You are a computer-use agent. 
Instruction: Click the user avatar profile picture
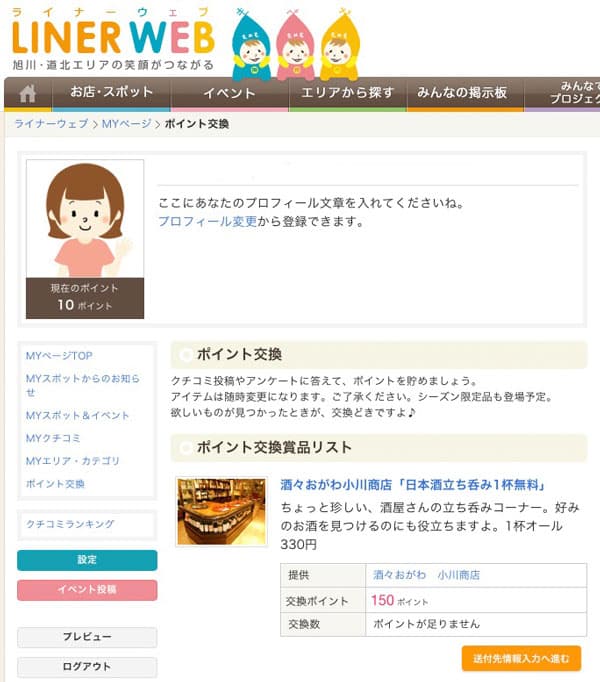tap(85, 219)
